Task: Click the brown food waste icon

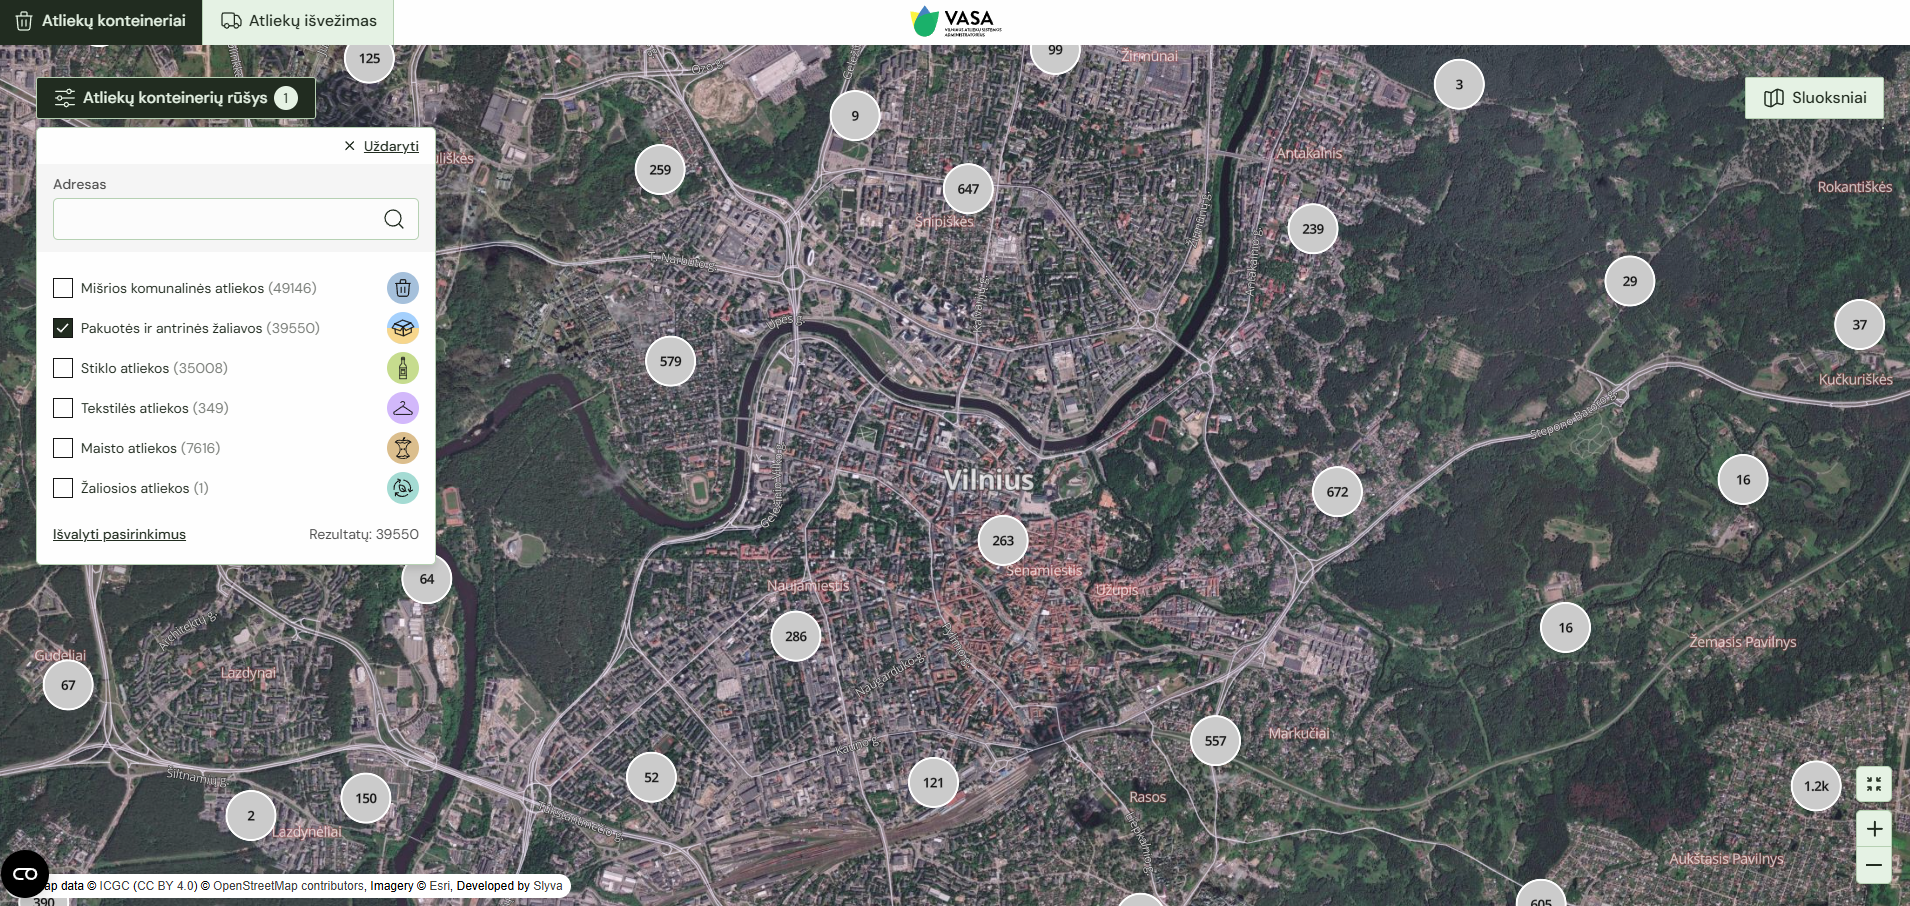Action: pyautogui.click(x=402, y=448)
